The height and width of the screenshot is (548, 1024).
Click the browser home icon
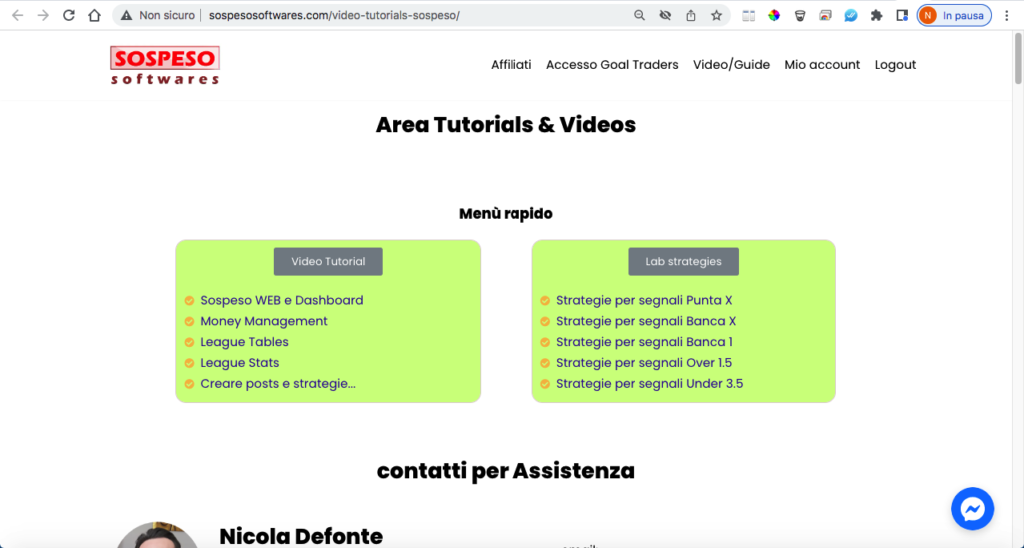point(94,16)
